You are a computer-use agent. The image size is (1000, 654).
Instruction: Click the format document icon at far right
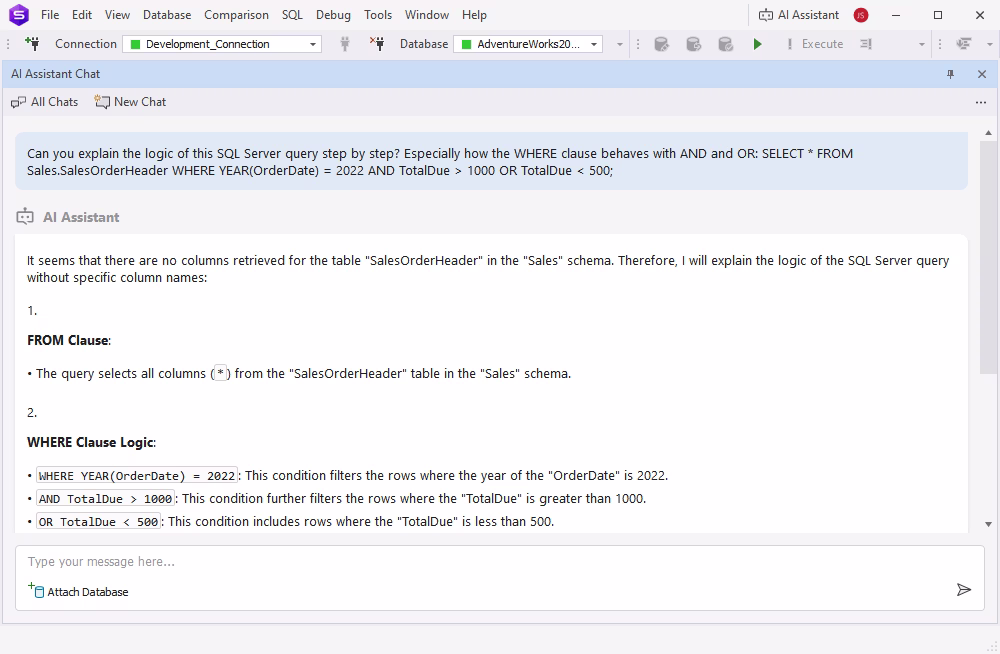pyautogui.click(x=964, y=44)
